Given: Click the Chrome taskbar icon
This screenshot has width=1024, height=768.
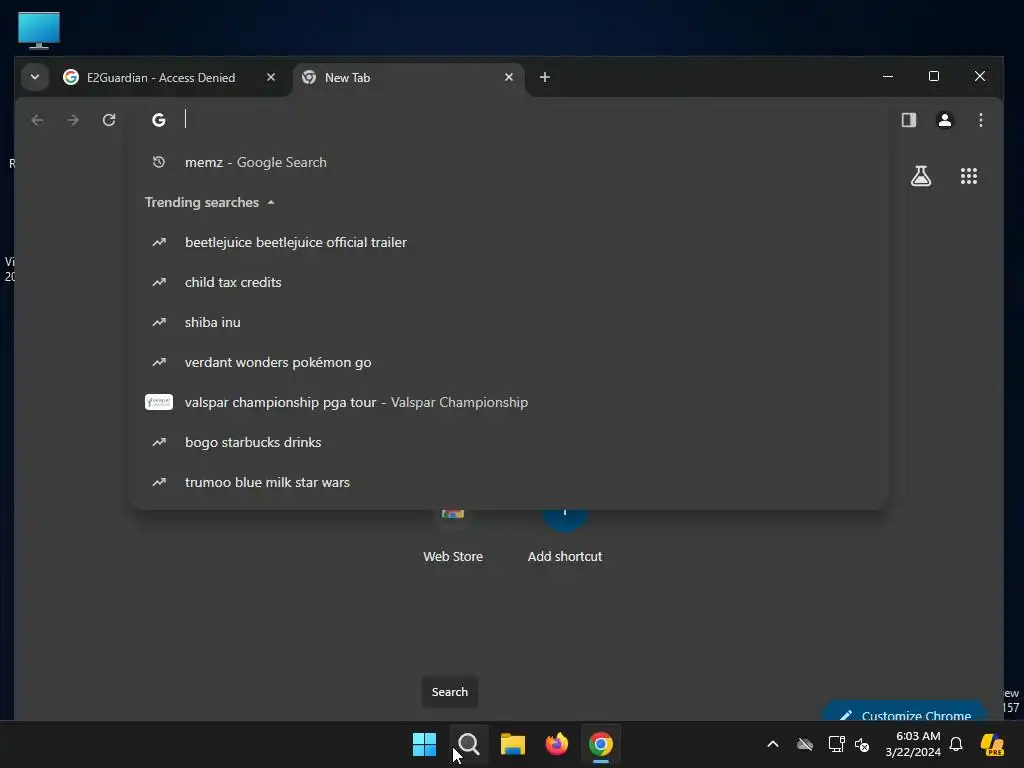Looking at the screenshot, I should 601,744.
